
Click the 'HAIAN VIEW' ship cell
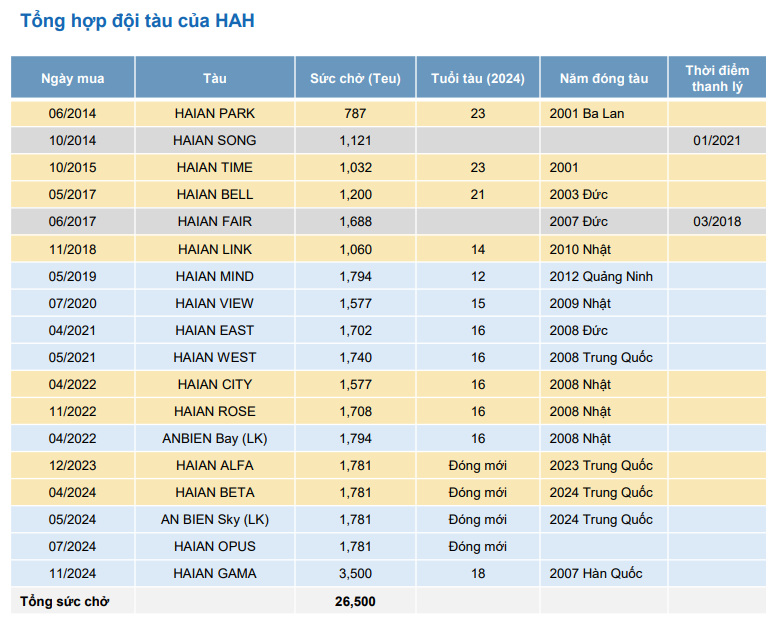215,303
